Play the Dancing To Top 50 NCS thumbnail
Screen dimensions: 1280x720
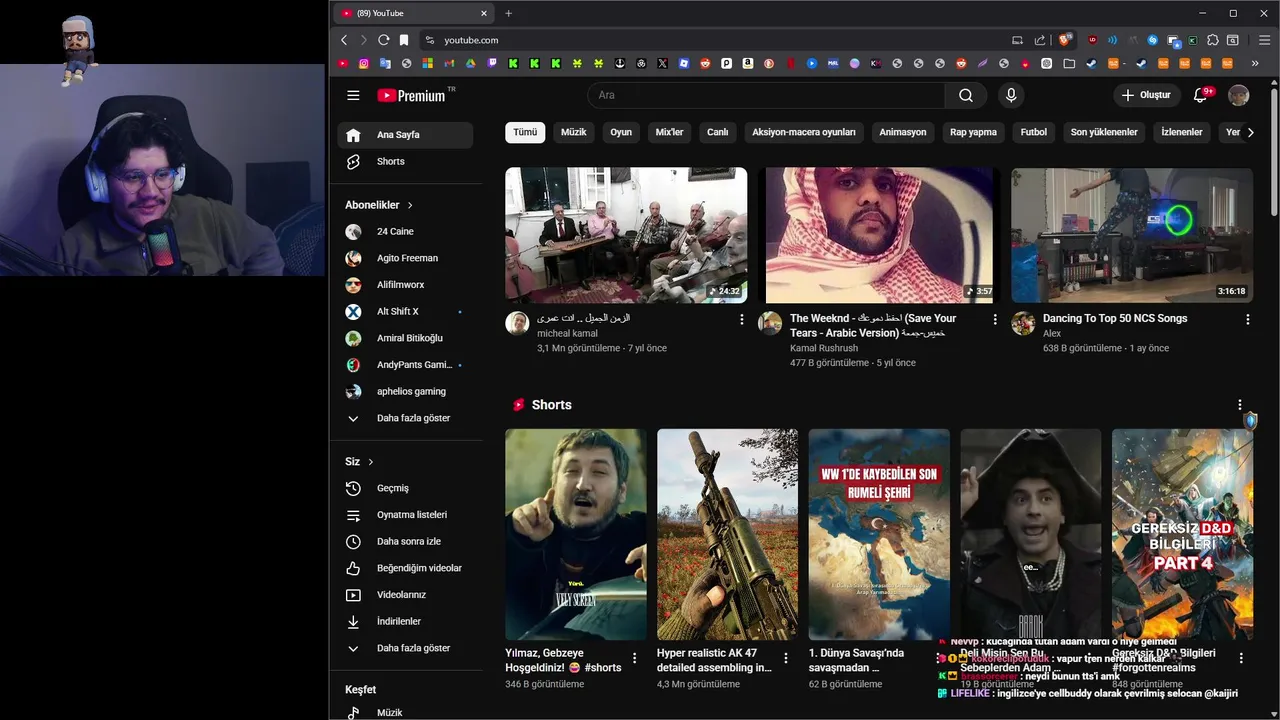(1132, 235)
